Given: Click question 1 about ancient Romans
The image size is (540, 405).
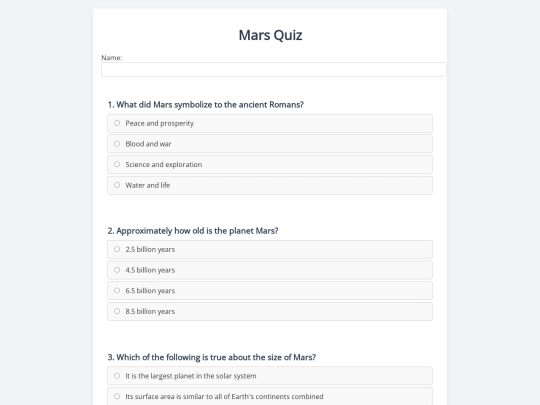Looking at the screenshot, I should point(206,105).
